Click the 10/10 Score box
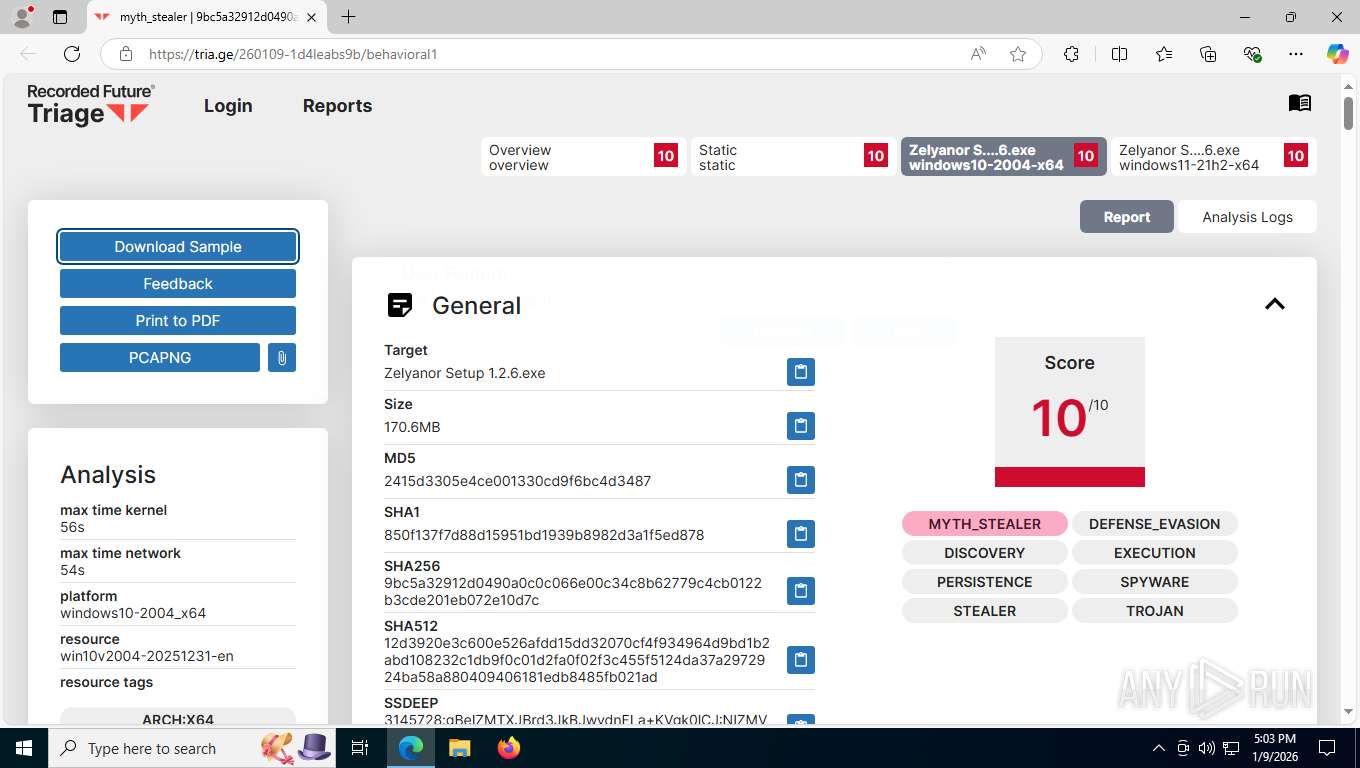 [x=1070, y=412]
